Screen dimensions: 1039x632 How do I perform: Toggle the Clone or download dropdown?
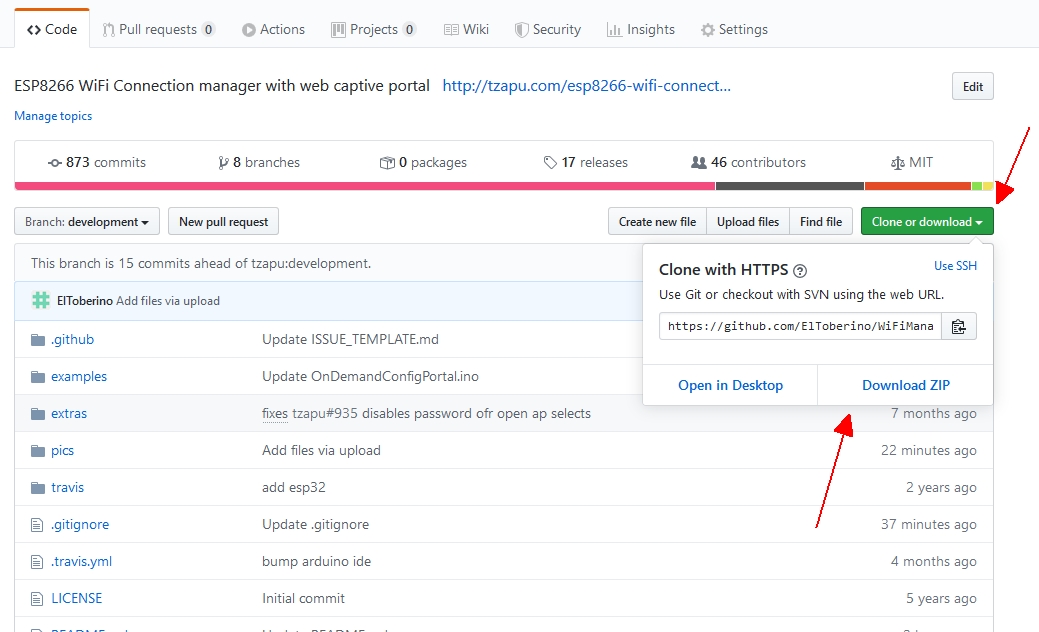pyautogui.click(x=927, y=221)
